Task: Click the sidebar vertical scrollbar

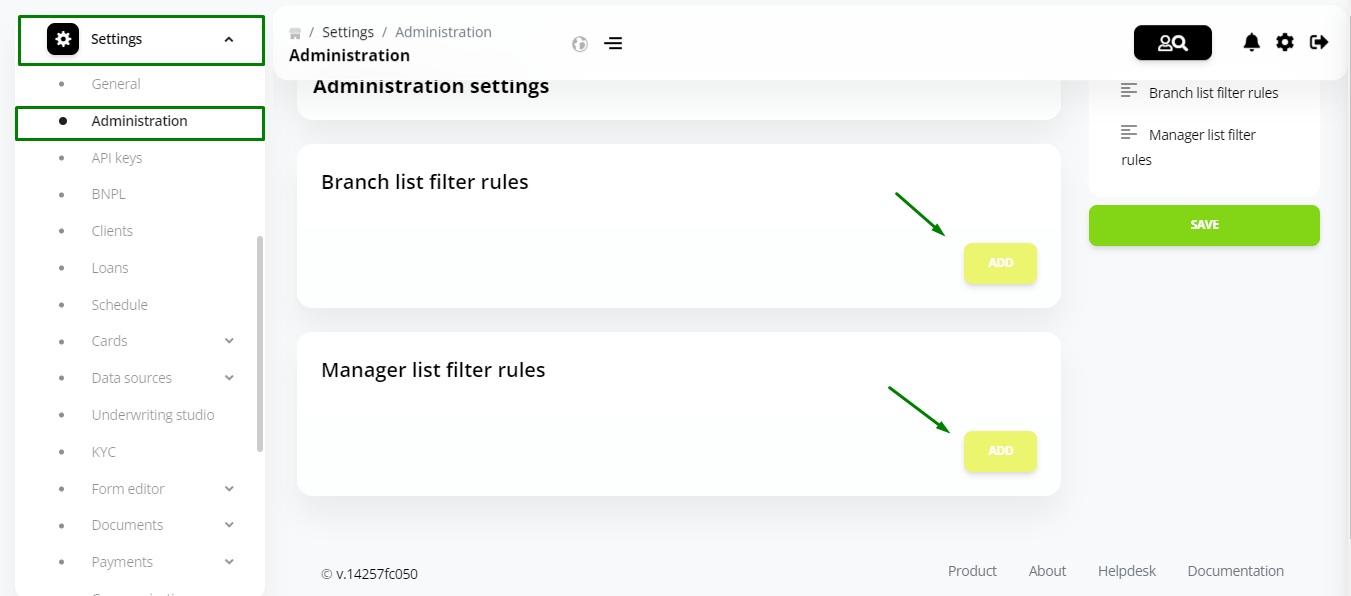Action: click(260, 343)
